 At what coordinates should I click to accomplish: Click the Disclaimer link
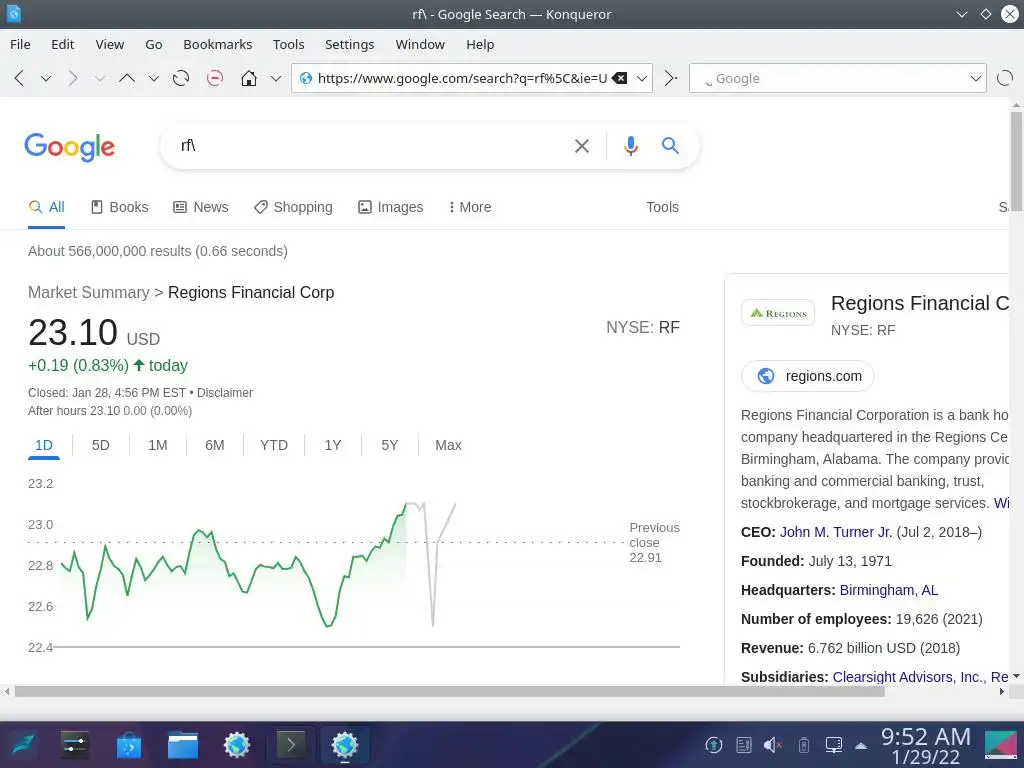click(x=225, y=393)
